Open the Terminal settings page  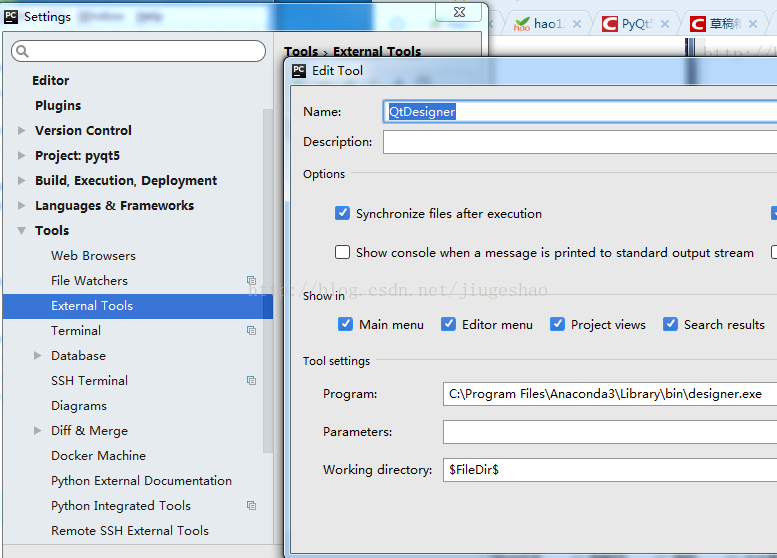76,331
